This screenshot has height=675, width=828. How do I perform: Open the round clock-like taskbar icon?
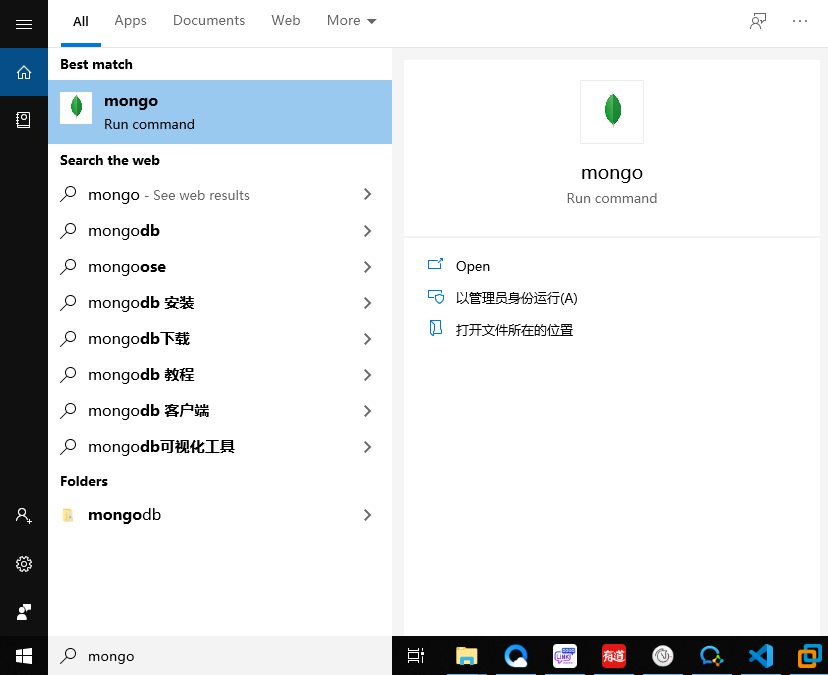(x=663, y=656)
